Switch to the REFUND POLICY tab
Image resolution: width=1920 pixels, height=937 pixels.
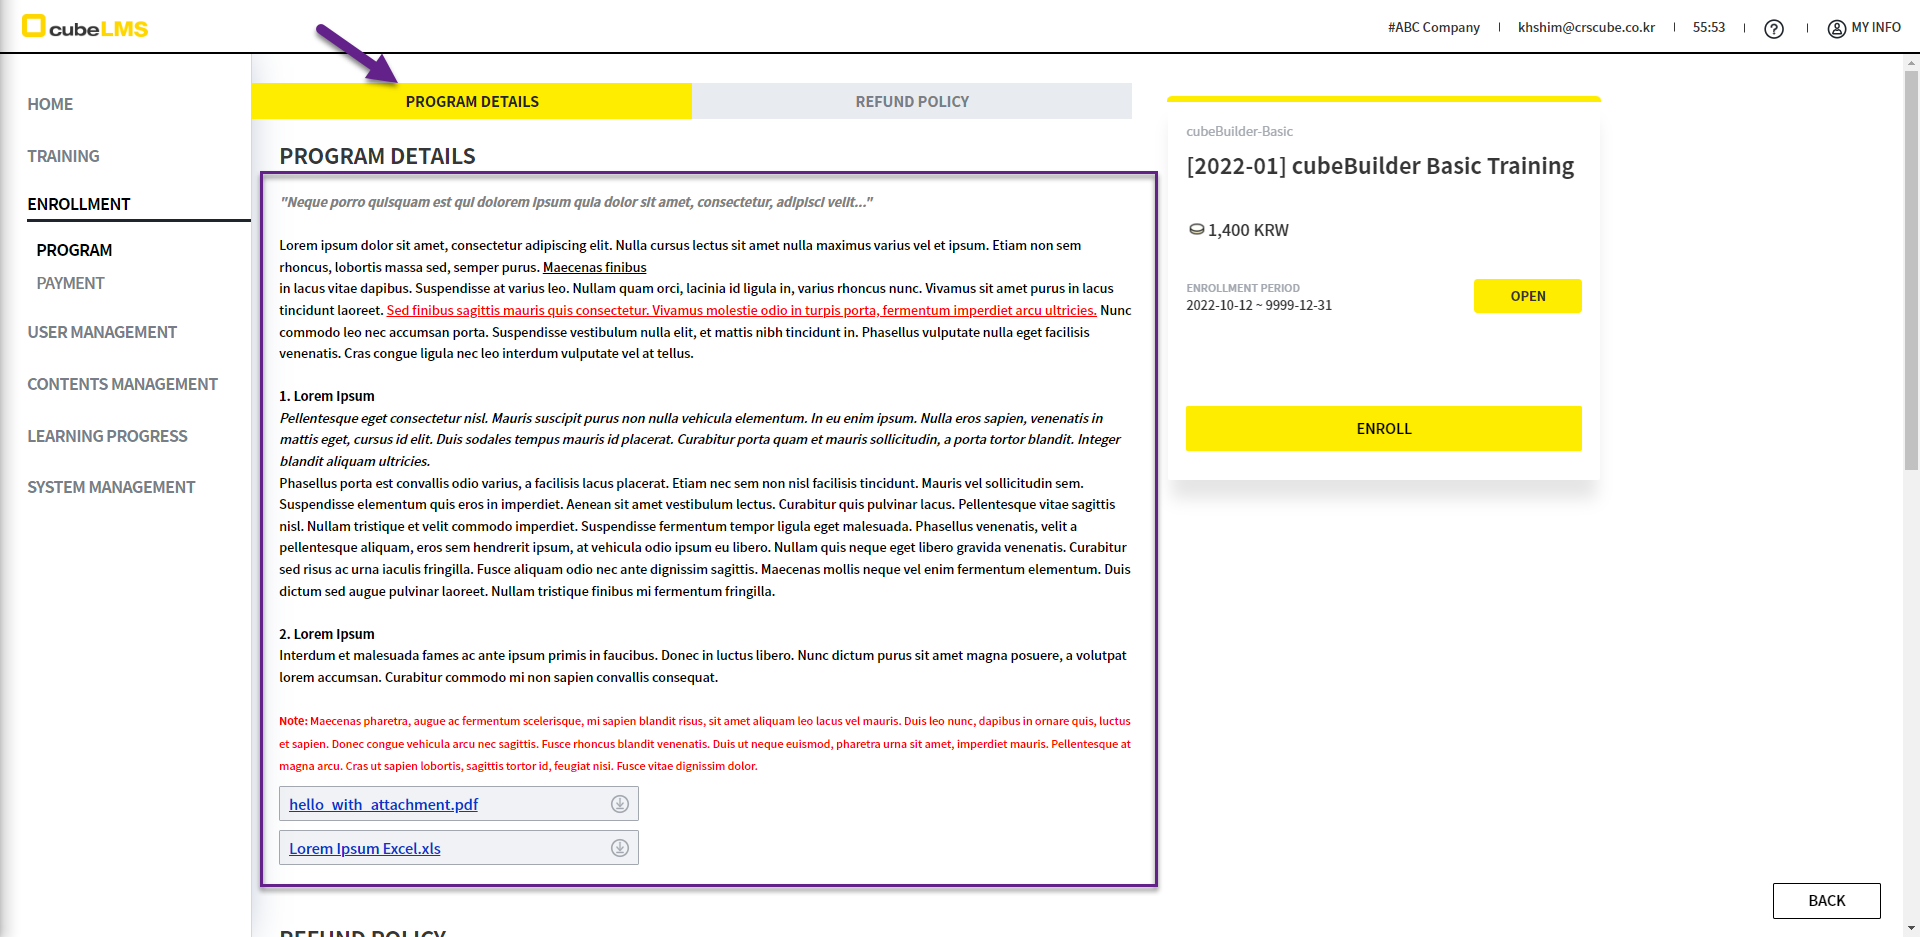tap(911, 102)
